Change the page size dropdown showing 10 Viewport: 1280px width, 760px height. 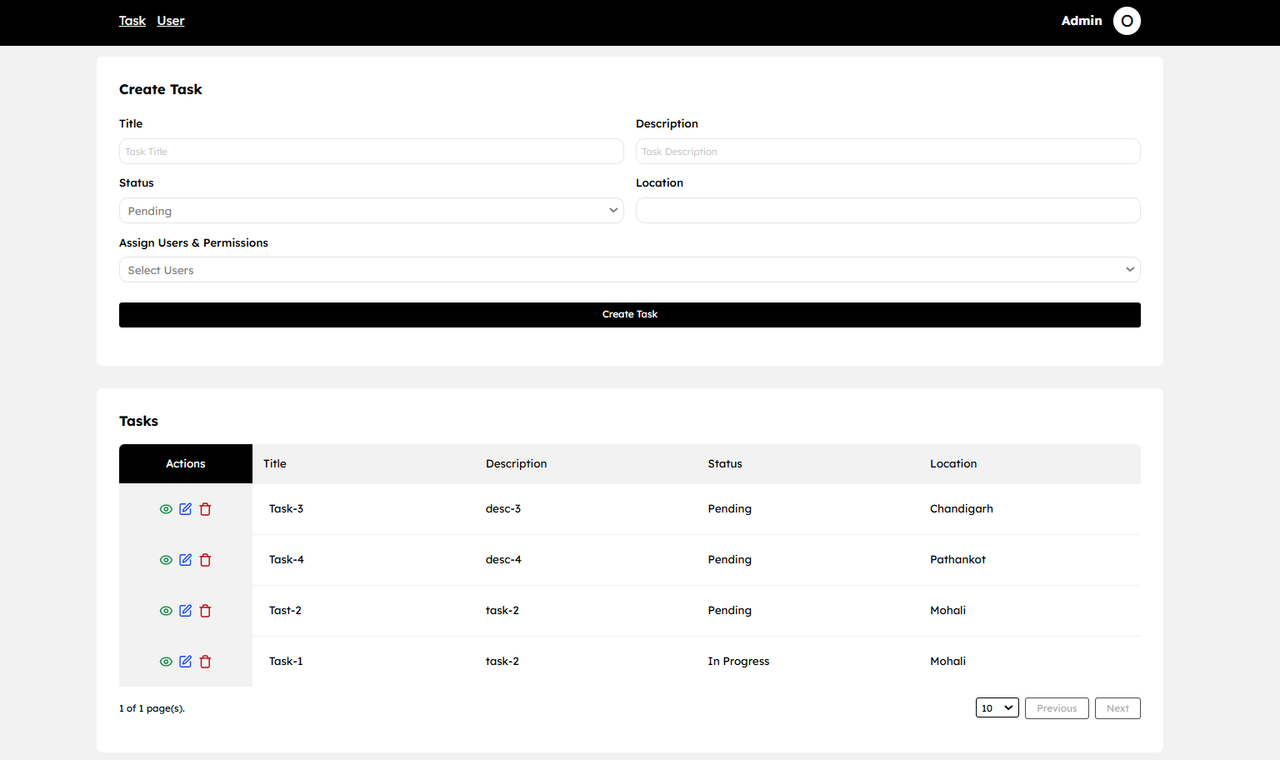click(x=997, y=708)
